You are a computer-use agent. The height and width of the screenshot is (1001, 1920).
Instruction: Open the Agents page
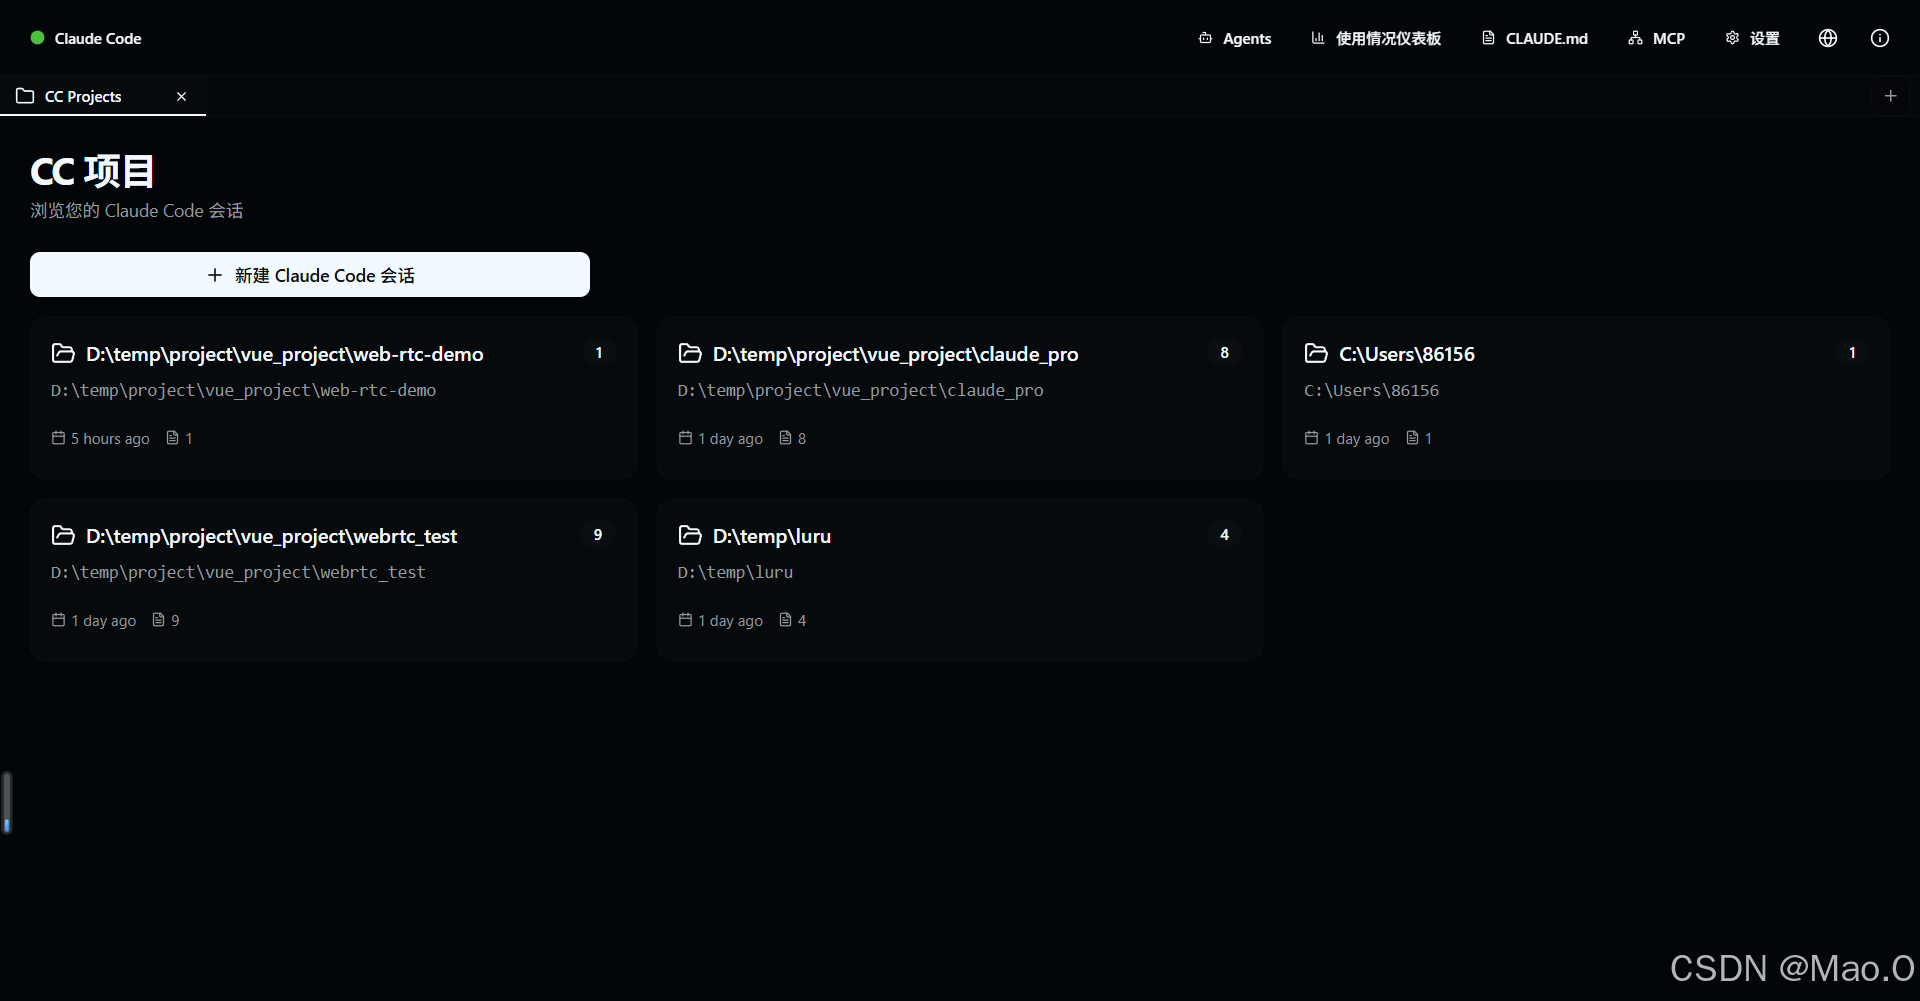click(x=1235, y=38)
